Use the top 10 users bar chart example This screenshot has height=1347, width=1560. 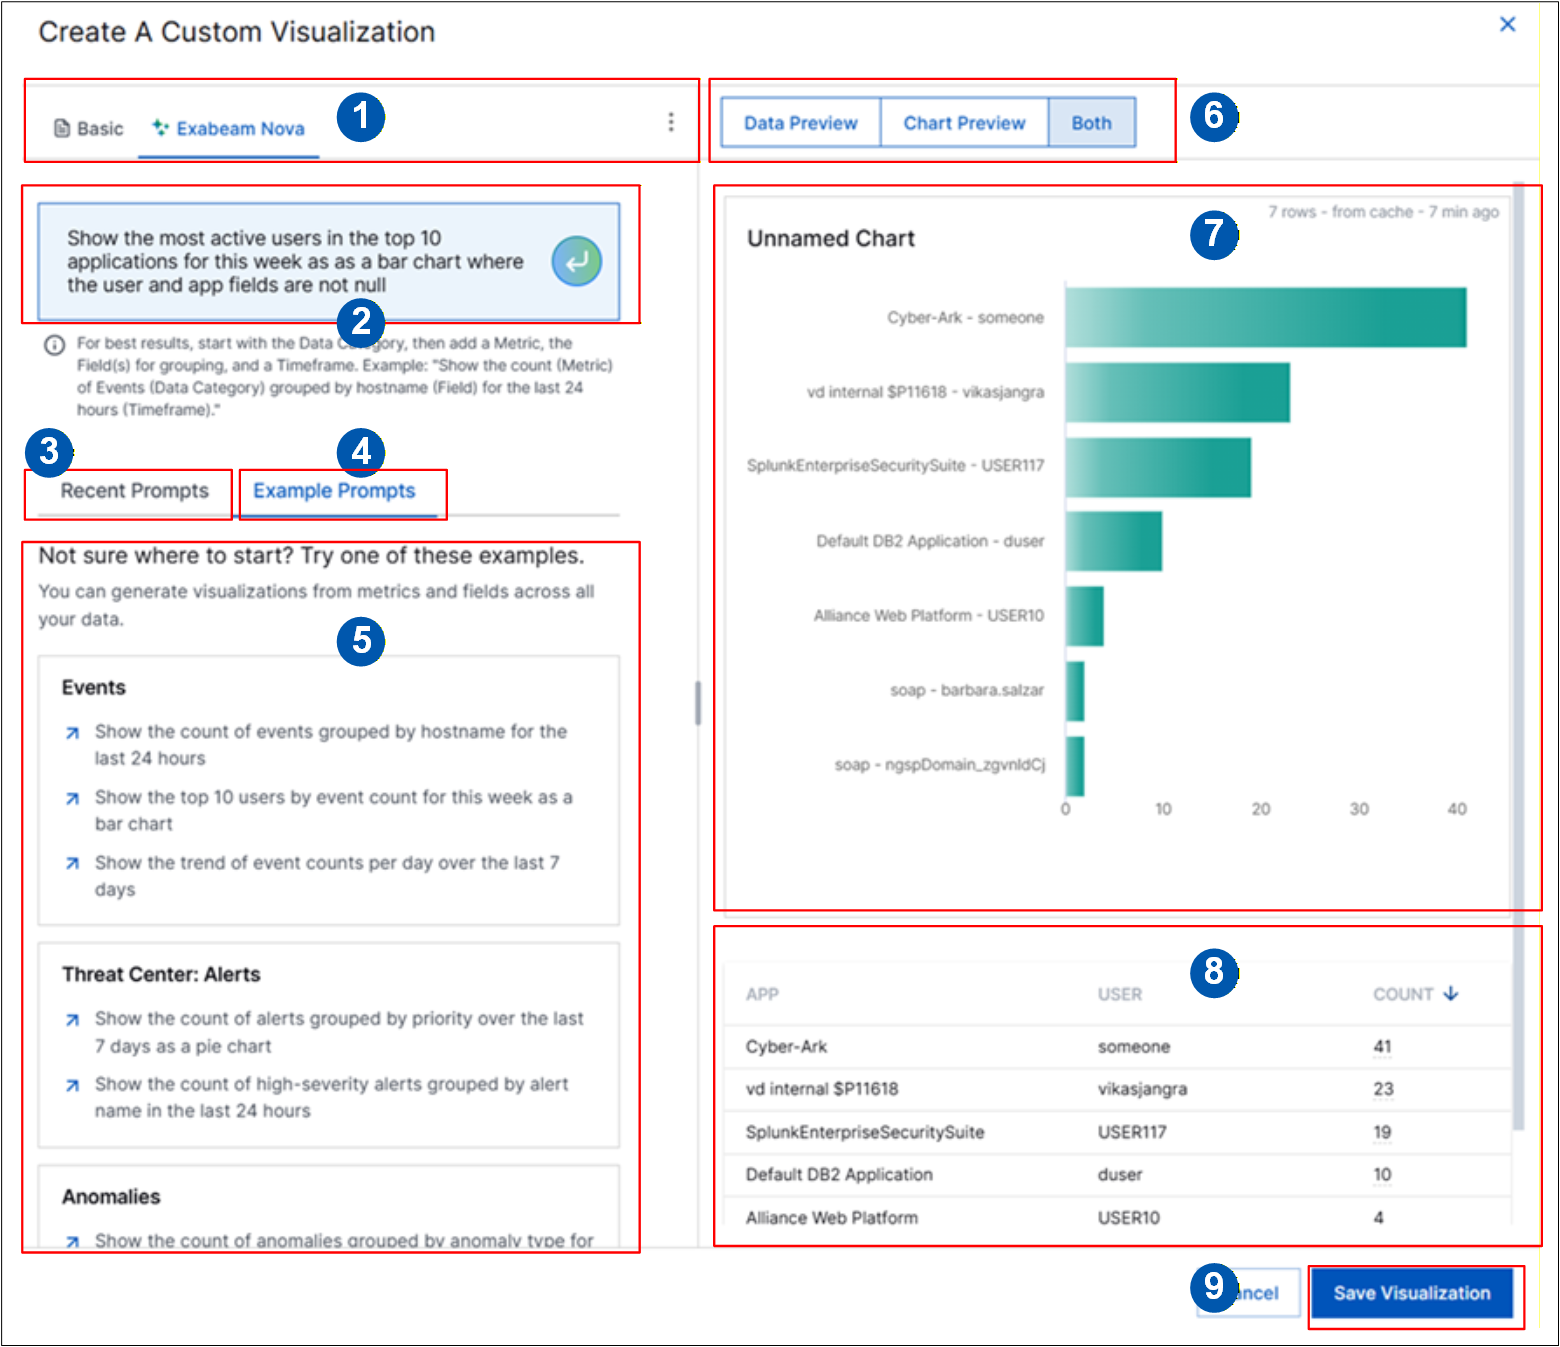click(334, 811)
